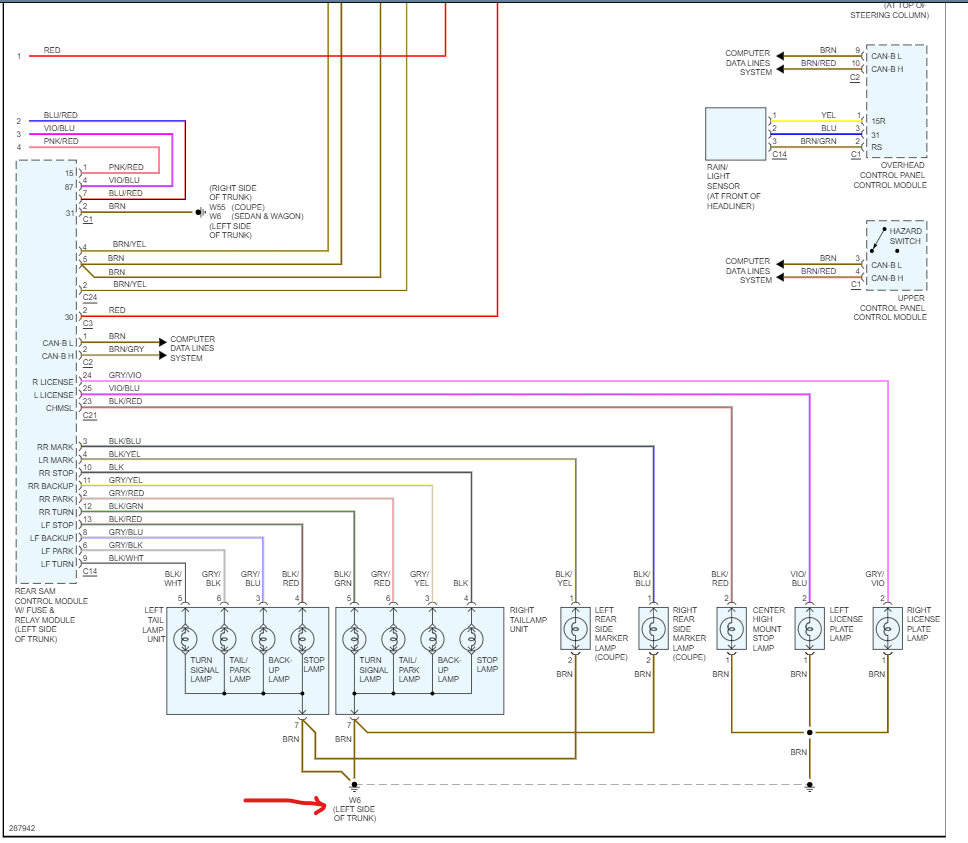968x843 pixels.
Task: Click the "UPPER CONTROL PANEL CONTROL MODULE" label
Action: pos(890,307)
